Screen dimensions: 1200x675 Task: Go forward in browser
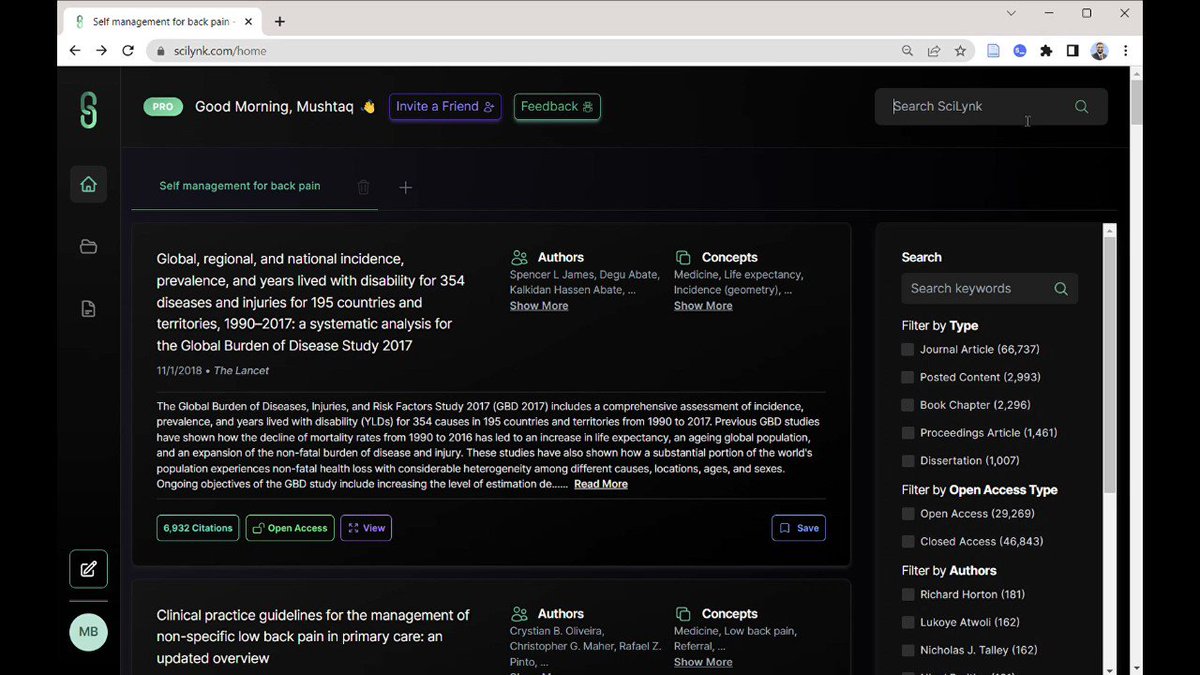101,51
